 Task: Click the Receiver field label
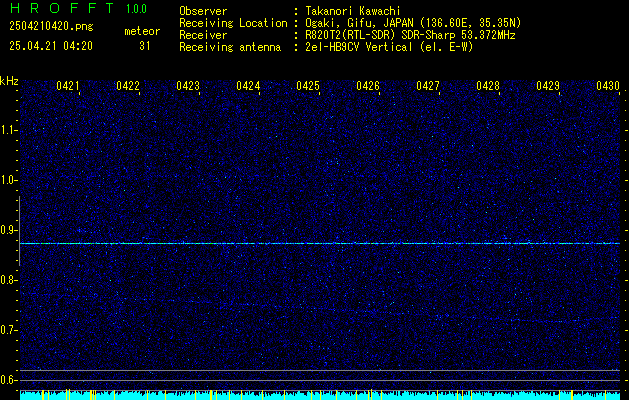tap(203, 35)
